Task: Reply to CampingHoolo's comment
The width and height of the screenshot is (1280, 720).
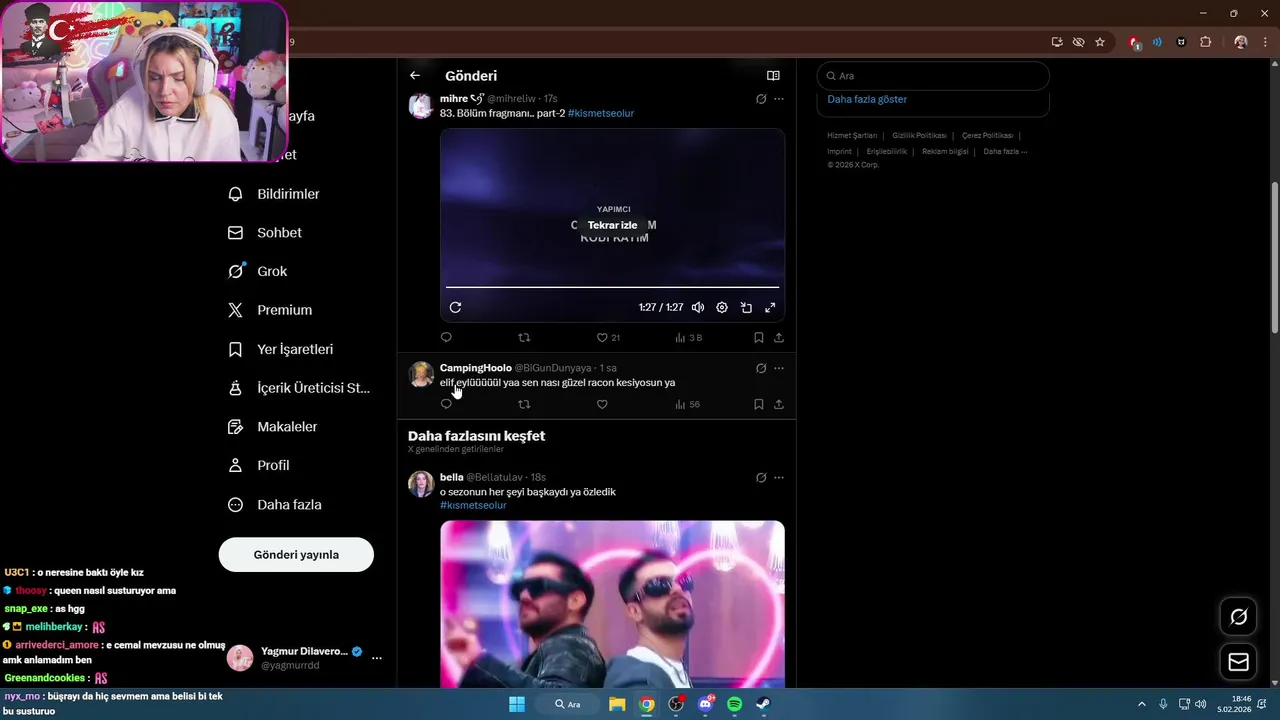Action: coord(446,405)
